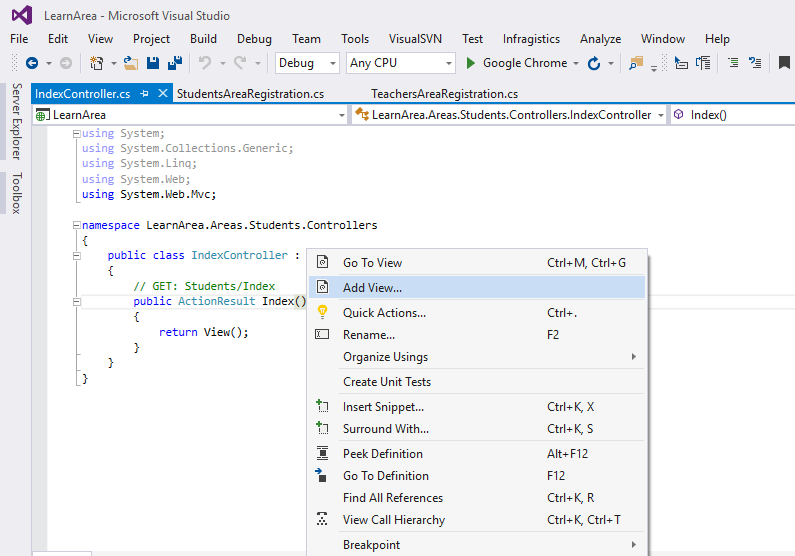795x556 pixels.
Task: Click the bookmark icon in toolbar
Action: pos(785,63)
